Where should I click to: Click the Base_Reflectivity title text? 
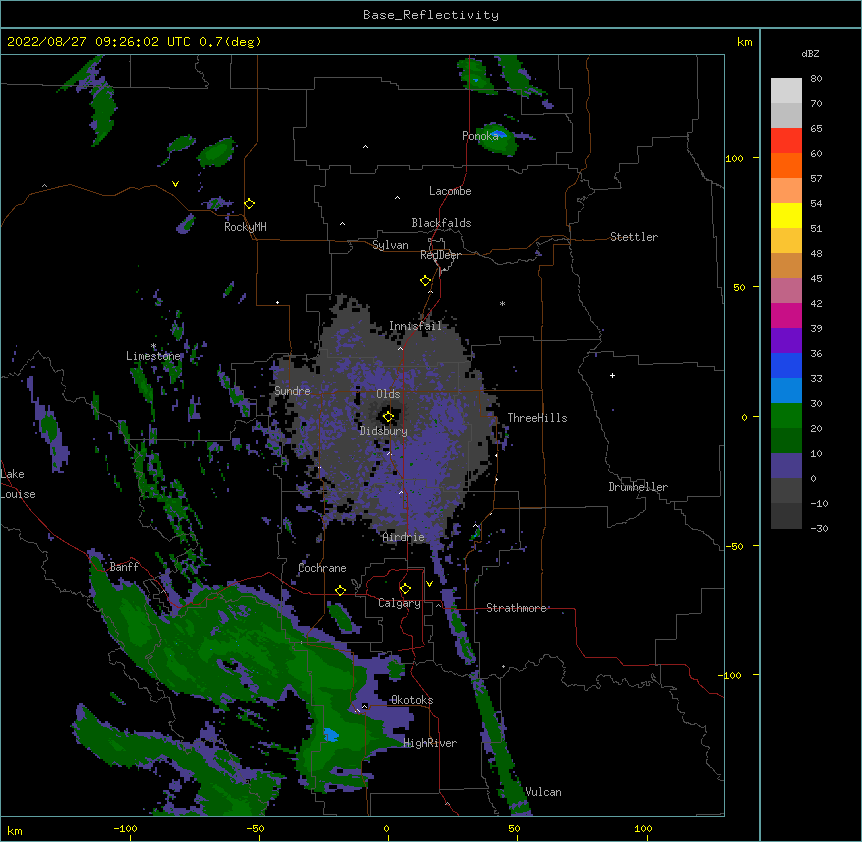coord(431,15)
